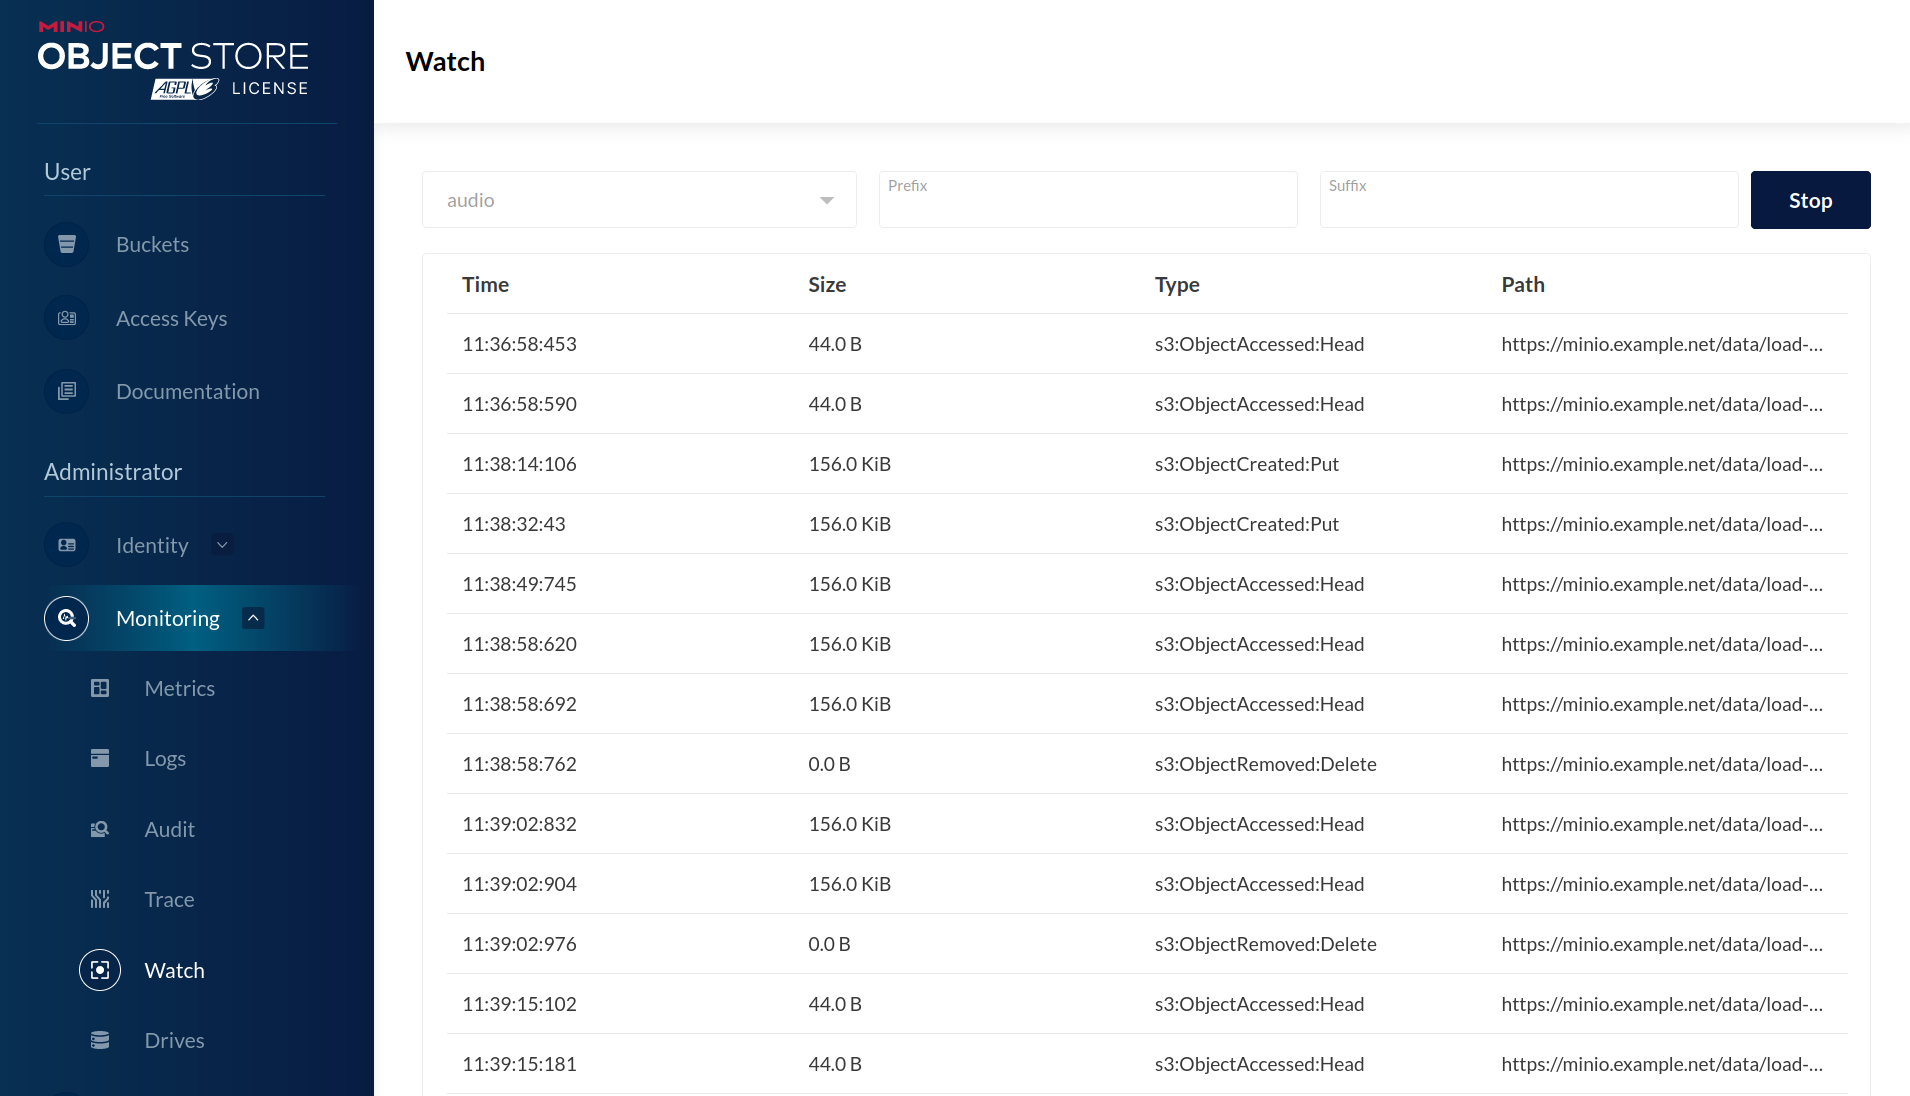
Task: Open the Documentation menu item
Action: pos(187,392)
